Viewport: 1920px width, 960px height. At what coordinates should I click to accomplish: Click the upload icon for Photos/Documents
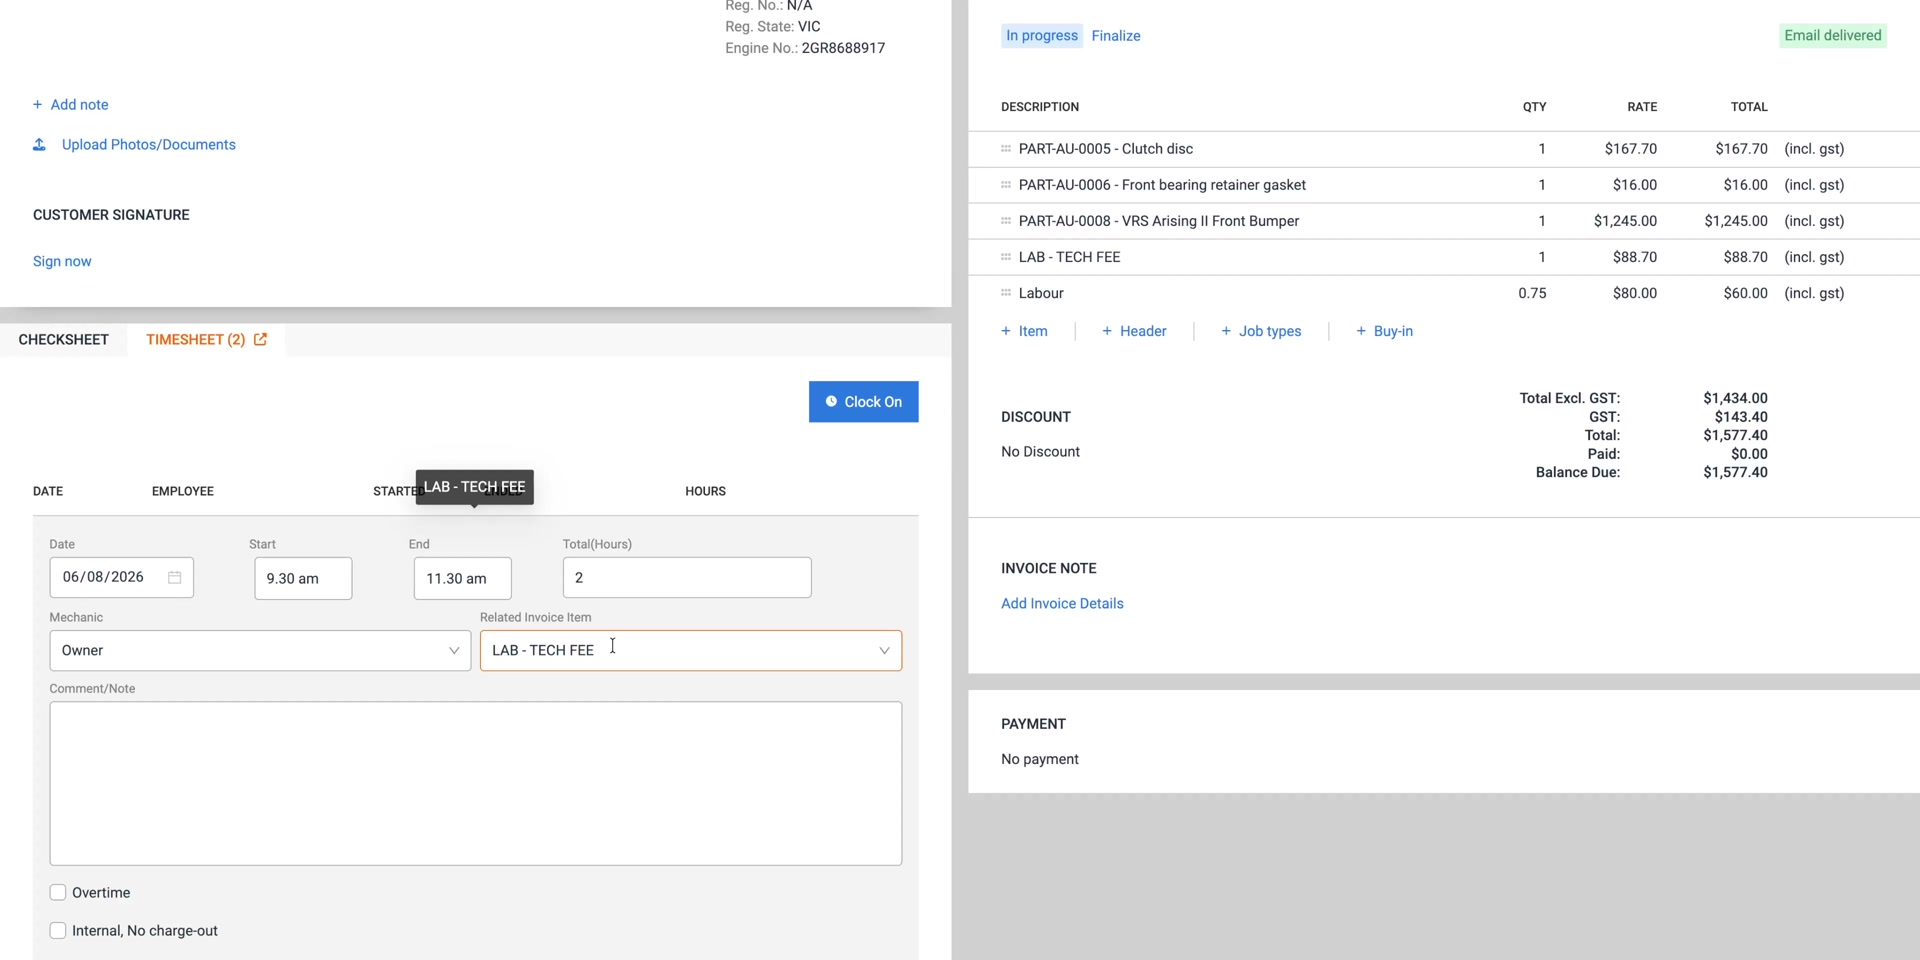pos(39,145)
